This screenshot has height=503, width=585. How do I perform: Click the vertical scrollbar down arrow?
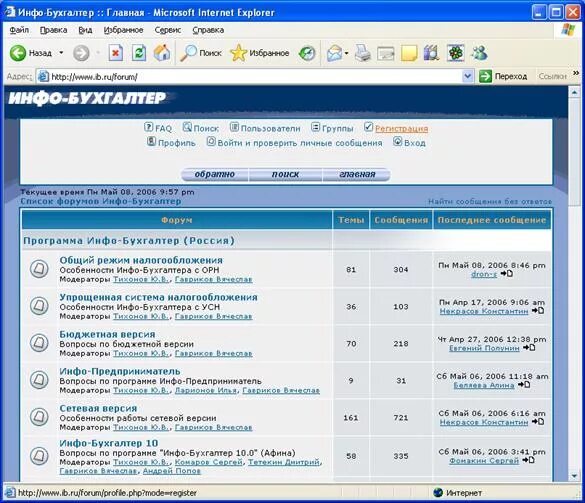(x=574, y=475)
